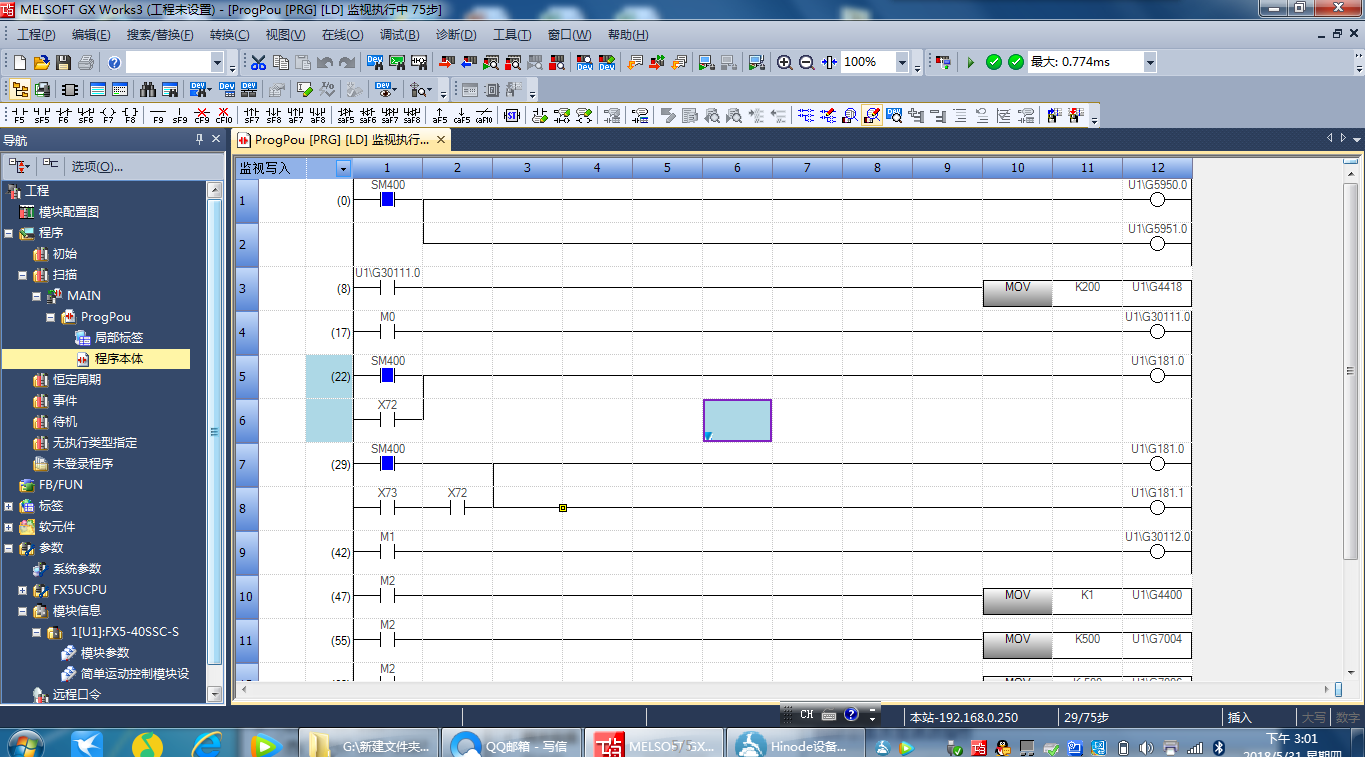This screenshot has height=757, width=1365.
Task: Click the Zoom In magnifier icon
Action: (785, 62)
